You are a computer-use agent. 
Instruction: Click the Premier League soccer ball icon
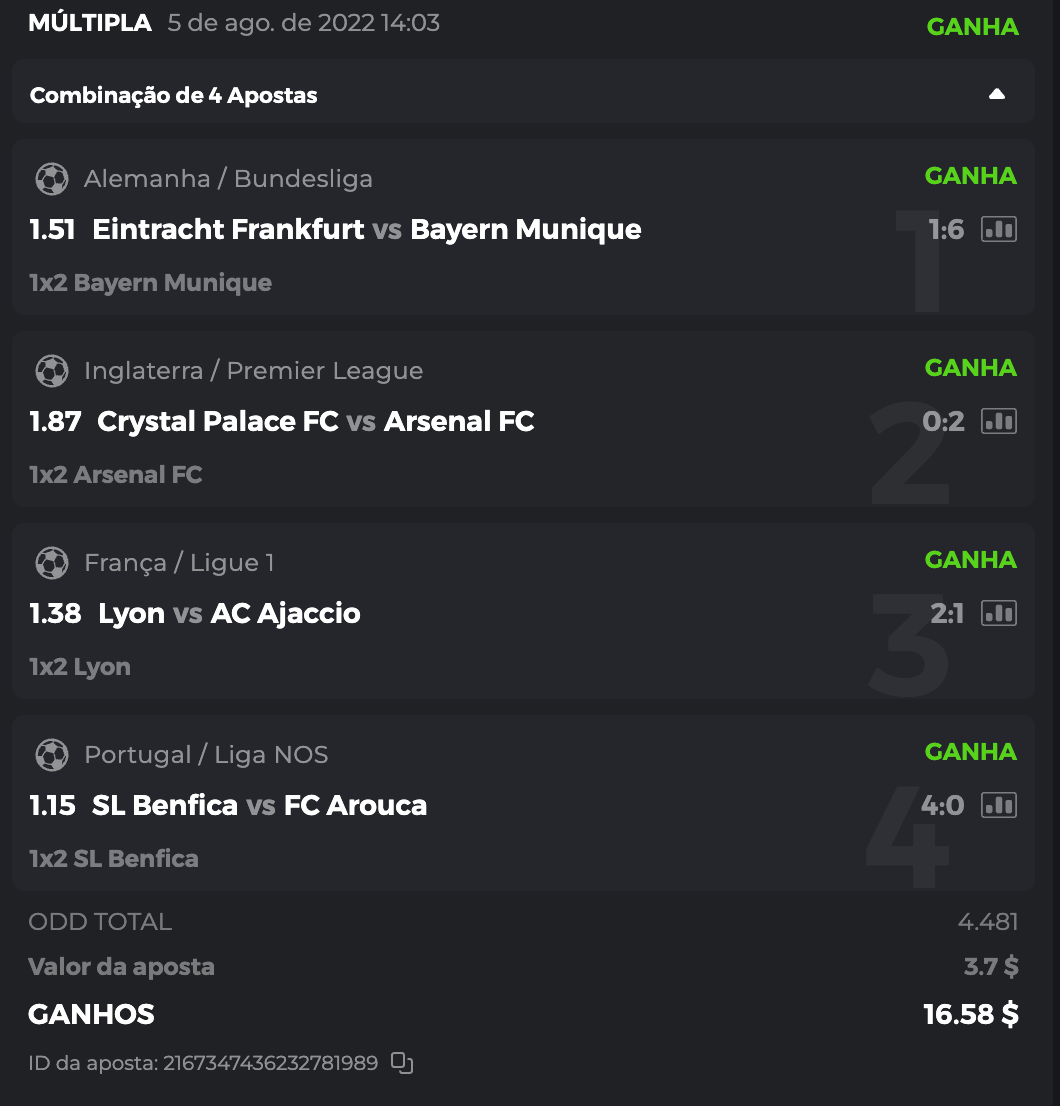coord(51,371)
